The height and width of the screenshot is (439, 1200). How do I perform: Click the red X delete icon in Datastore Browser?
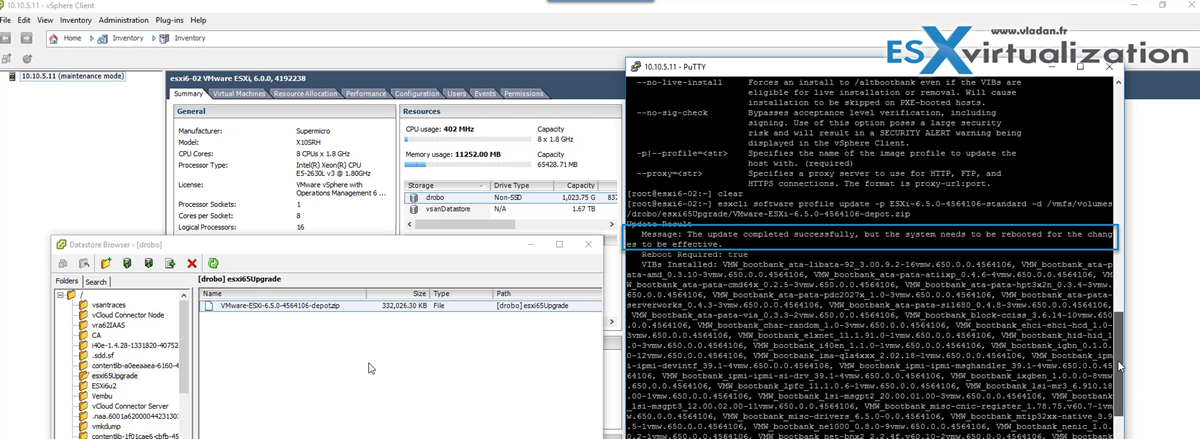192,263
